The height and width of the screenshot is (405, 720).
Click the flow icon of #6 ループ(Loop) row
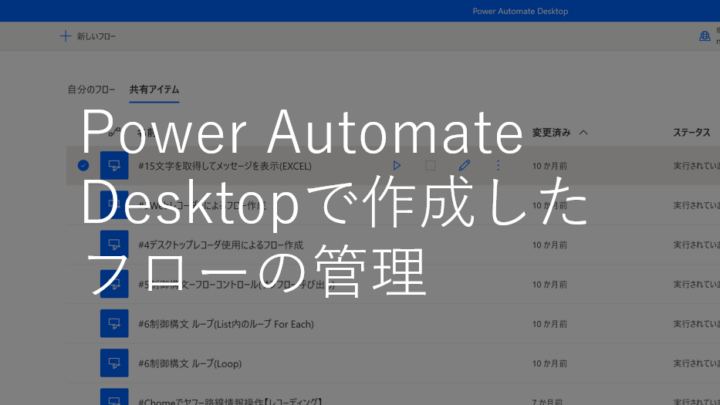click(x=114, y=363)
